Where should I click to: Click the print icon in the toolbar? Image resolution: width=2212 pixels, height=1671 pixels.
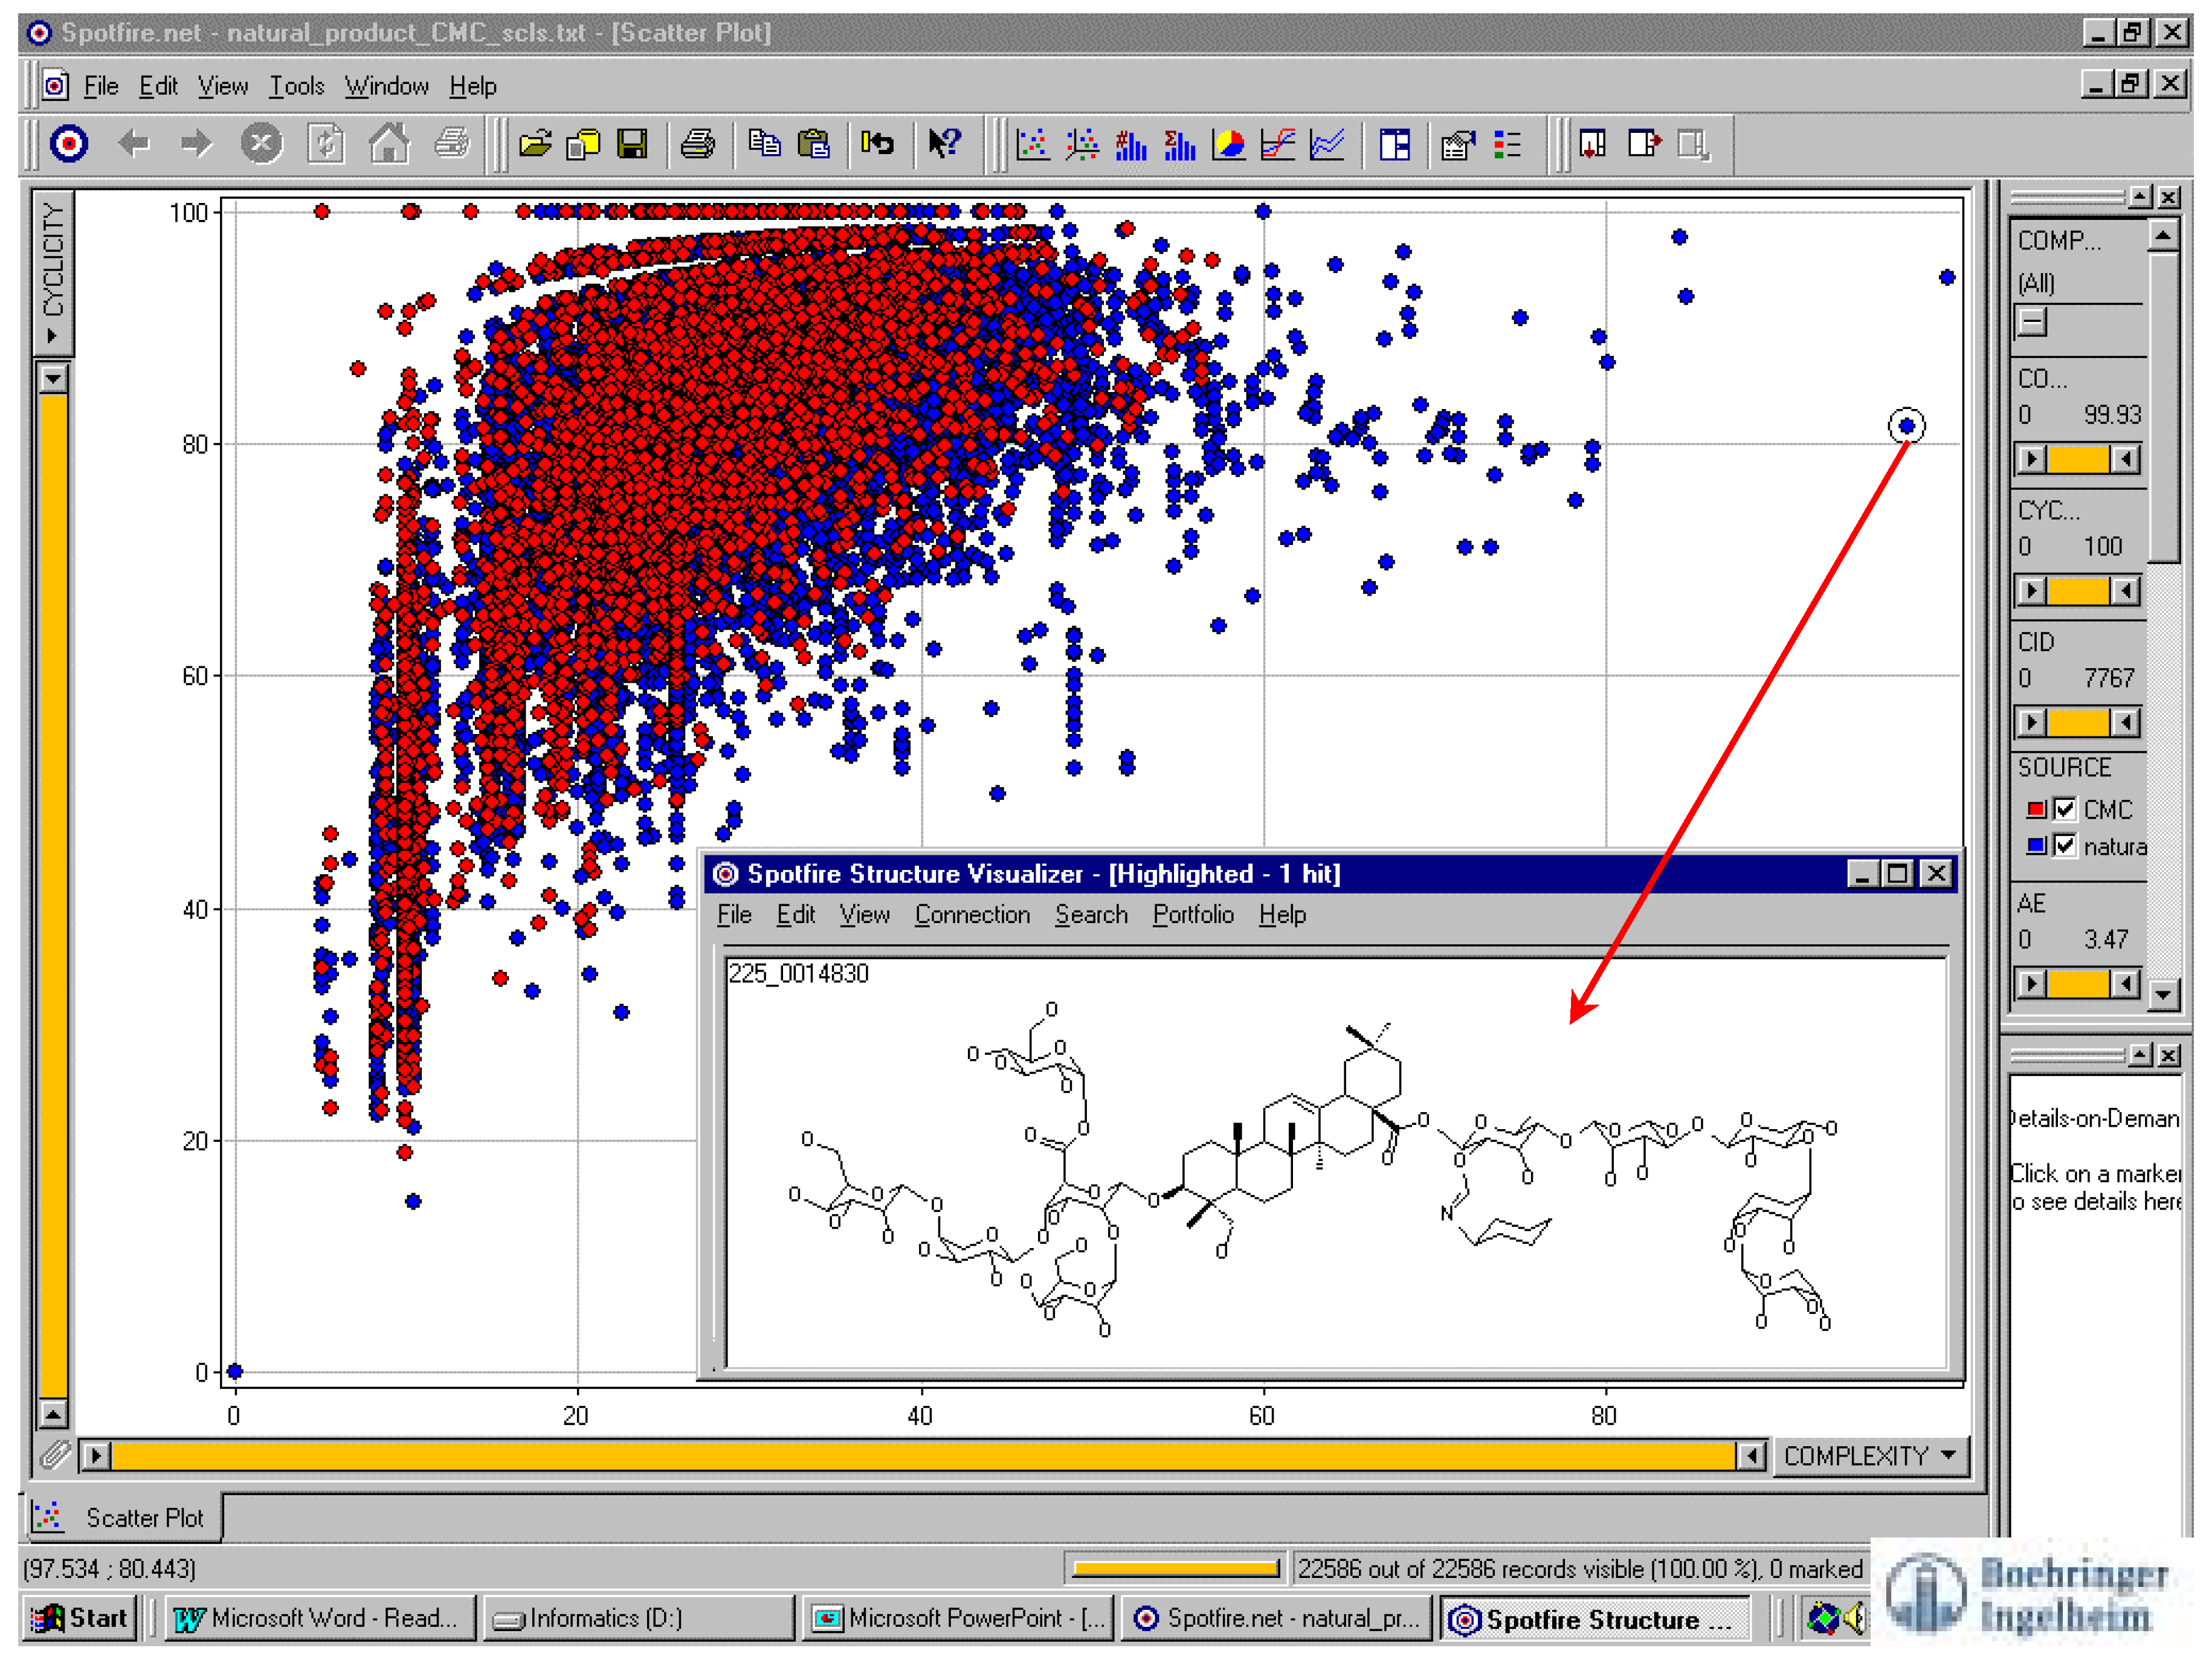697,145
